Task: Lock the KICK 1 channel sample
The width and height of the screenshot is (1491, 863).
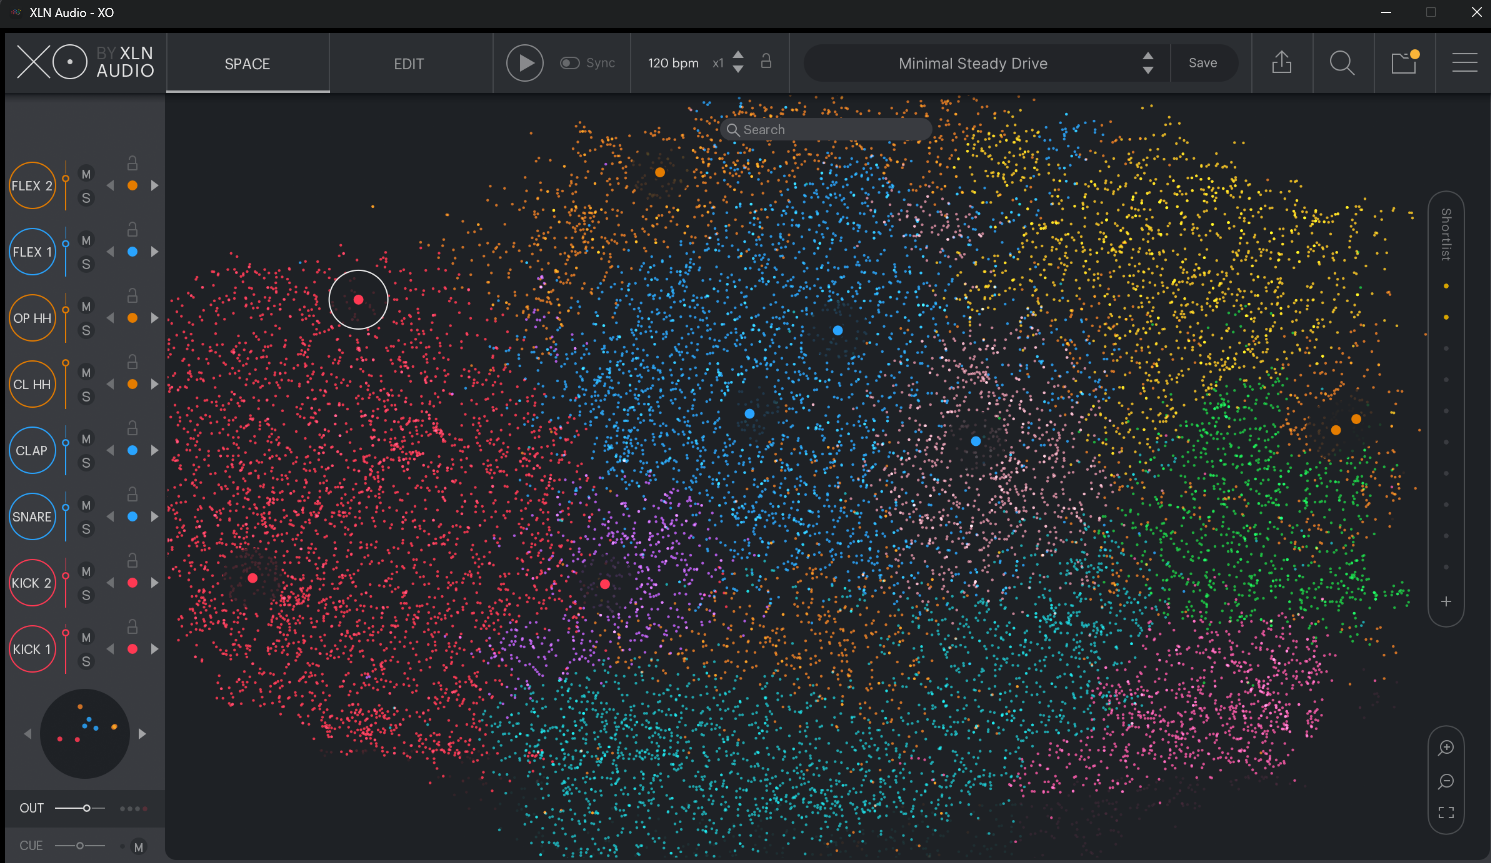Action: tap(132, 626)
